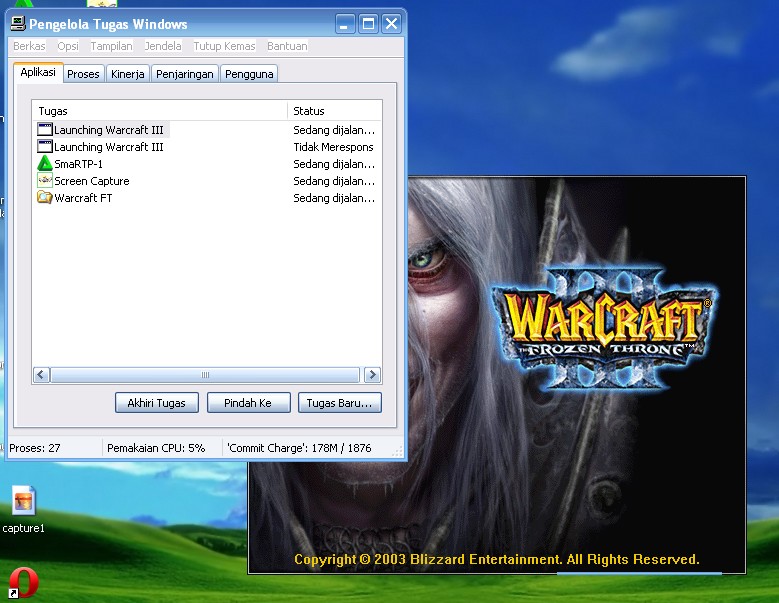The image size is (779, 603).
Task: Click icon of the not-responding Launching Warcraft III task
Action: pos(45,147)
